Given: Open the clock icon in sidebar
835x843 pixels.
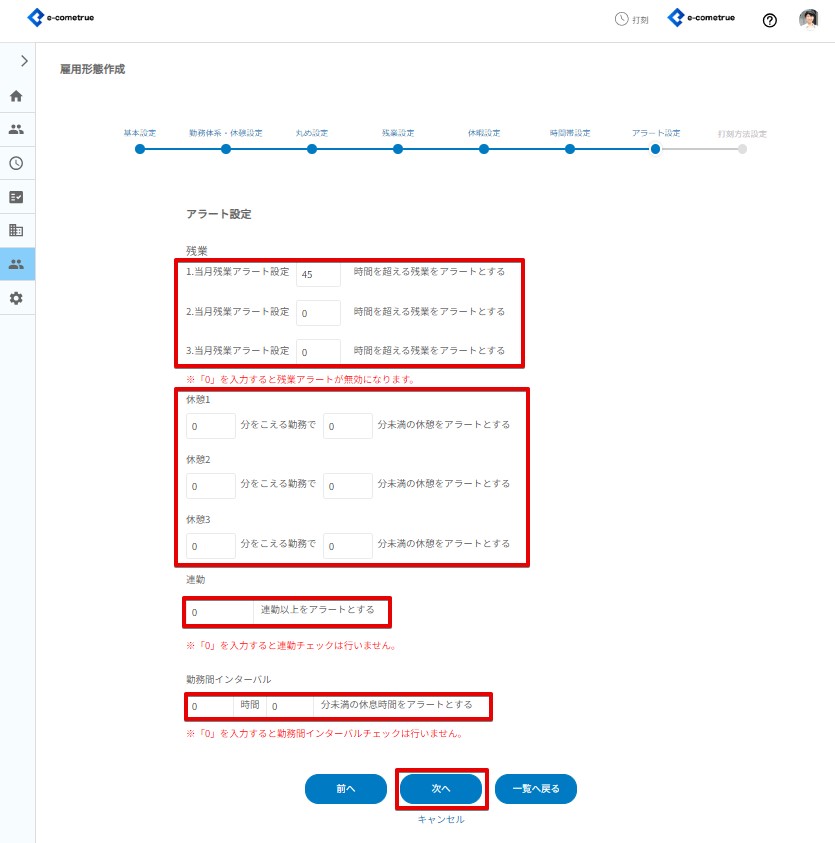Looking at the screenshot, I should 16,163.
